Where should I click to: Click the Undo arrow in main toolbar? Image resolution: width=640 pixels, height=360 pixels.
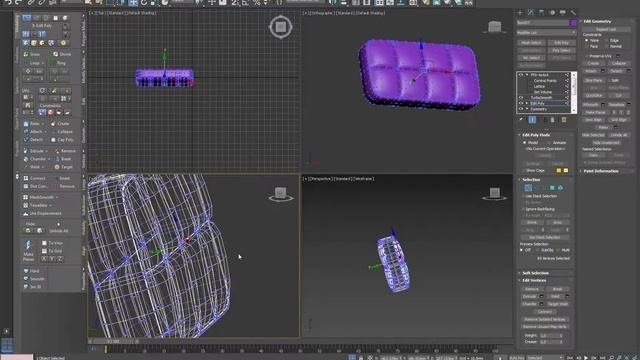point(8,2)
